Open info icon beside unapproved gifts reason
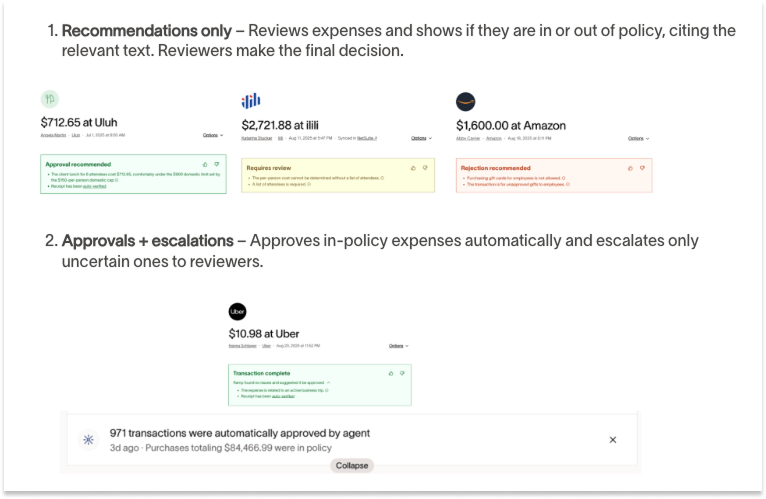Viewport: 766px width, 499px height. pos(568,184)
